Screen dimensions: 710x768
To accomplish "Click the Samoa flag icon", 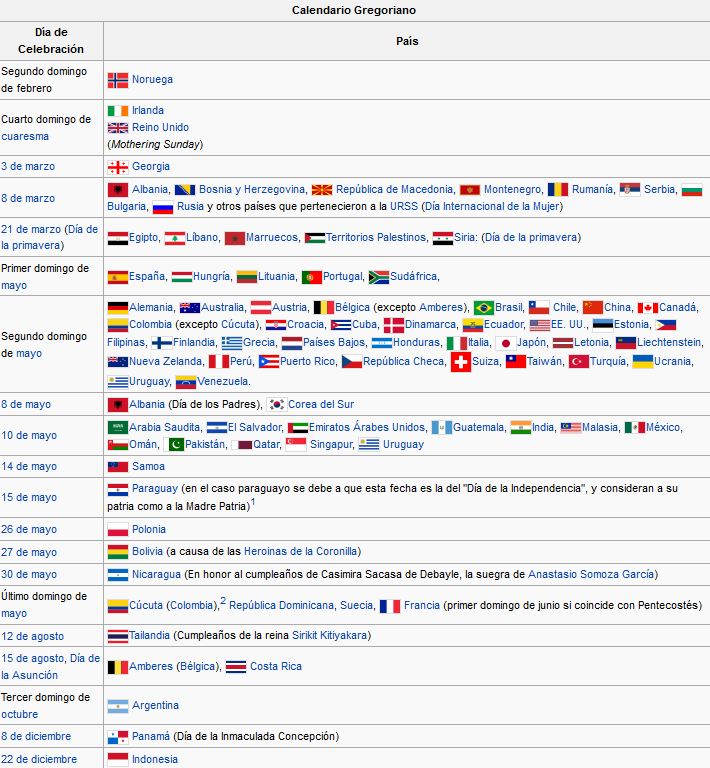I will (x=117, y=467).
